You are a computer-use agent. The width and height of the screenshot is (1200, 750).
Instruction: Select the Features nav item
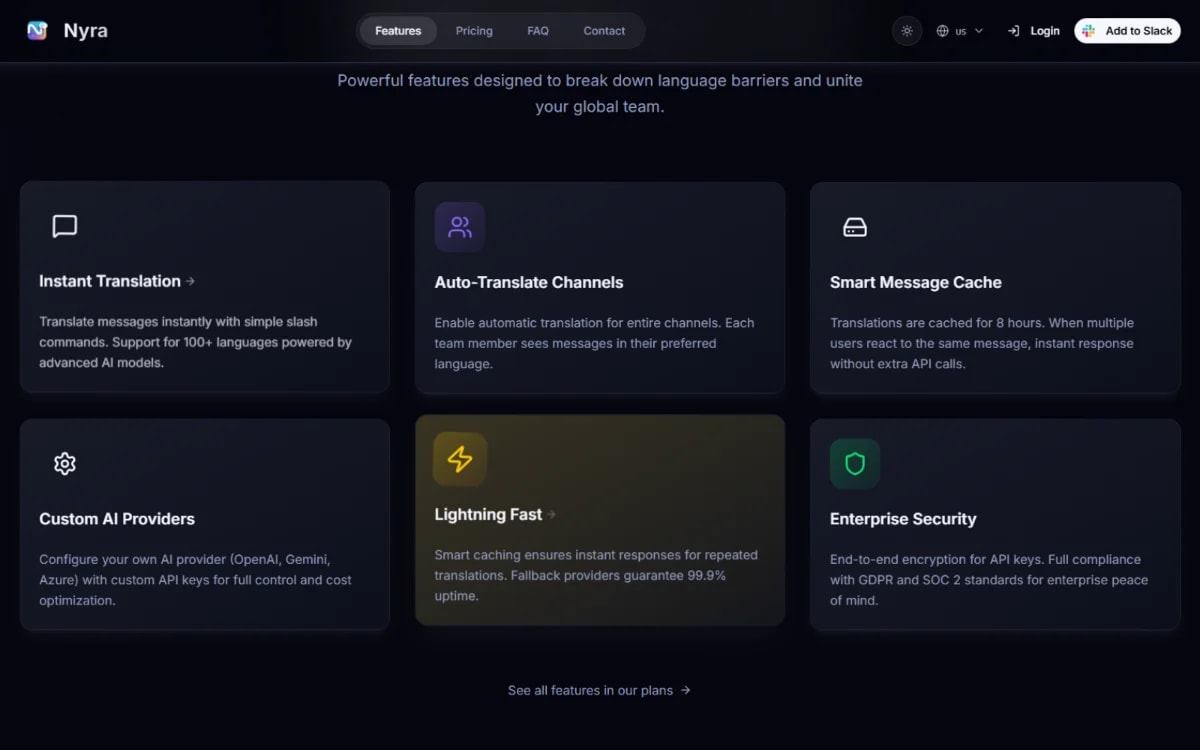tap(397, 31)
